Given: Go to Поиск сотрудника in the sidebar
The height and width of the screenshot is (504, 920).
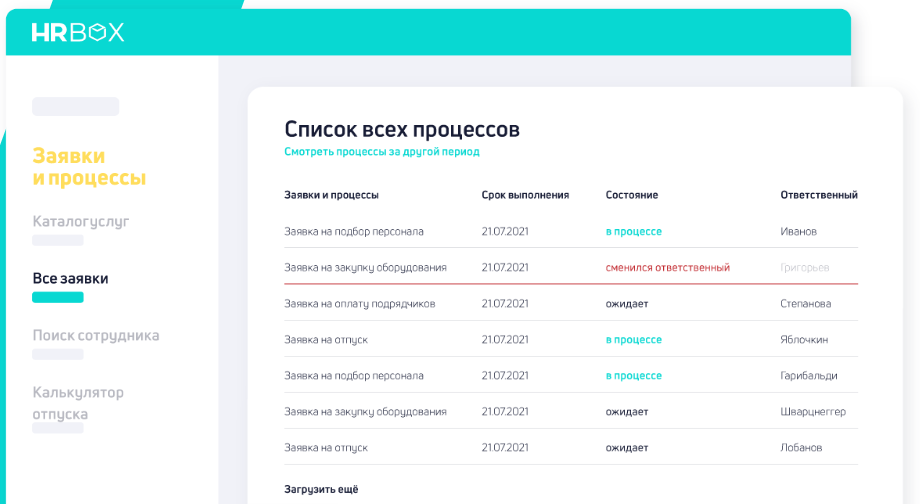Looking at the screenshot, I should click(x=96, y=335).
